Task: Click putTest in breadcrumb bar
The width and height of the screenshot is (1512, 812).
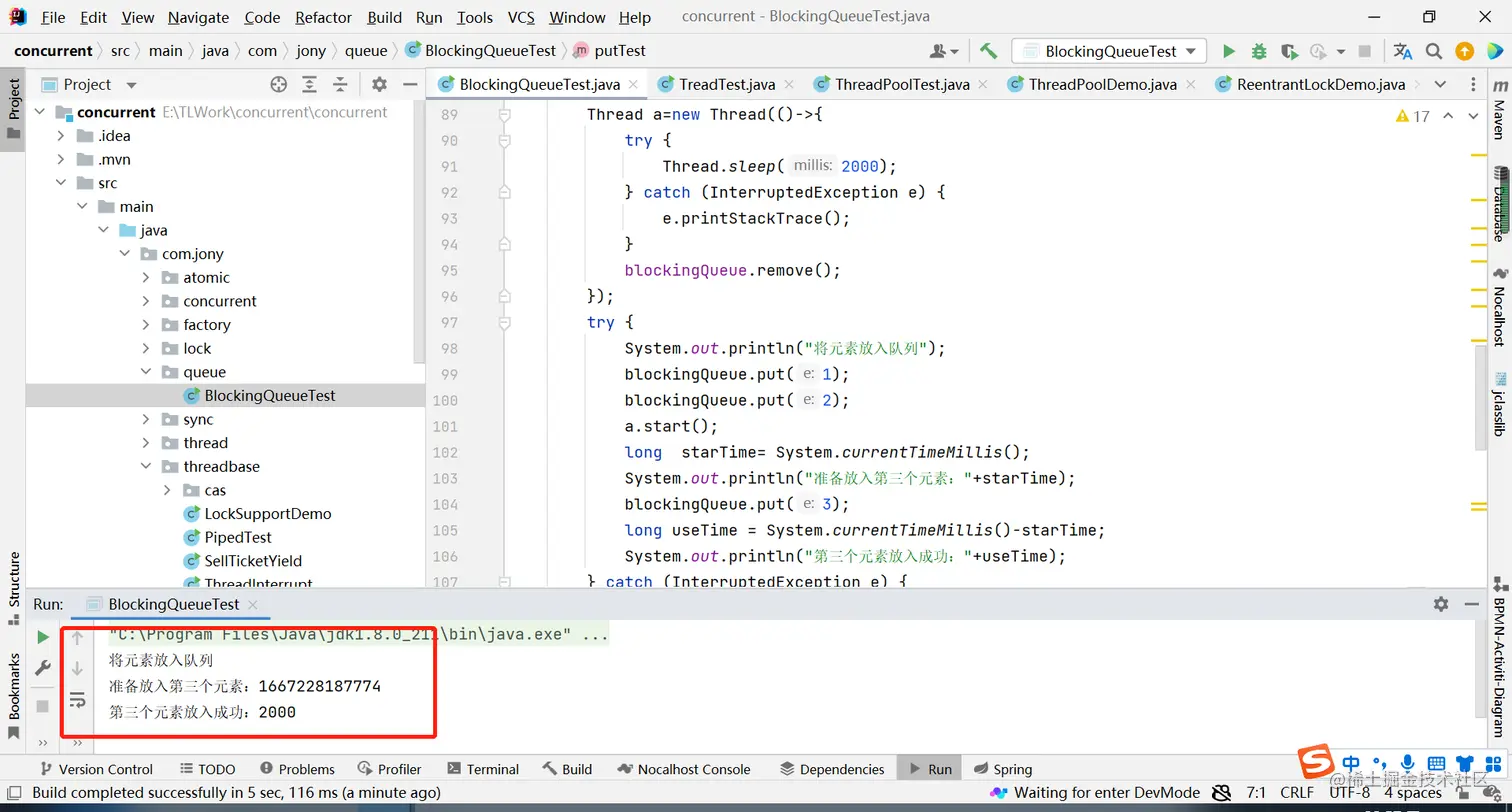Action: pos(620,51)
